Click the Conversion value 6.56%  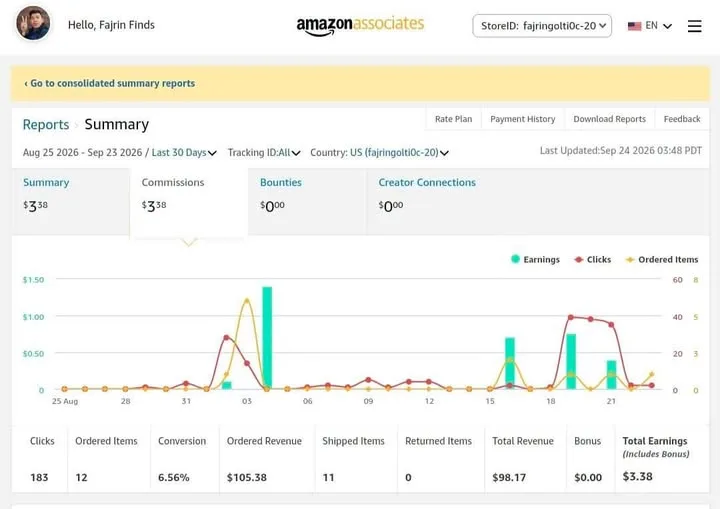(x=174, y=477)
